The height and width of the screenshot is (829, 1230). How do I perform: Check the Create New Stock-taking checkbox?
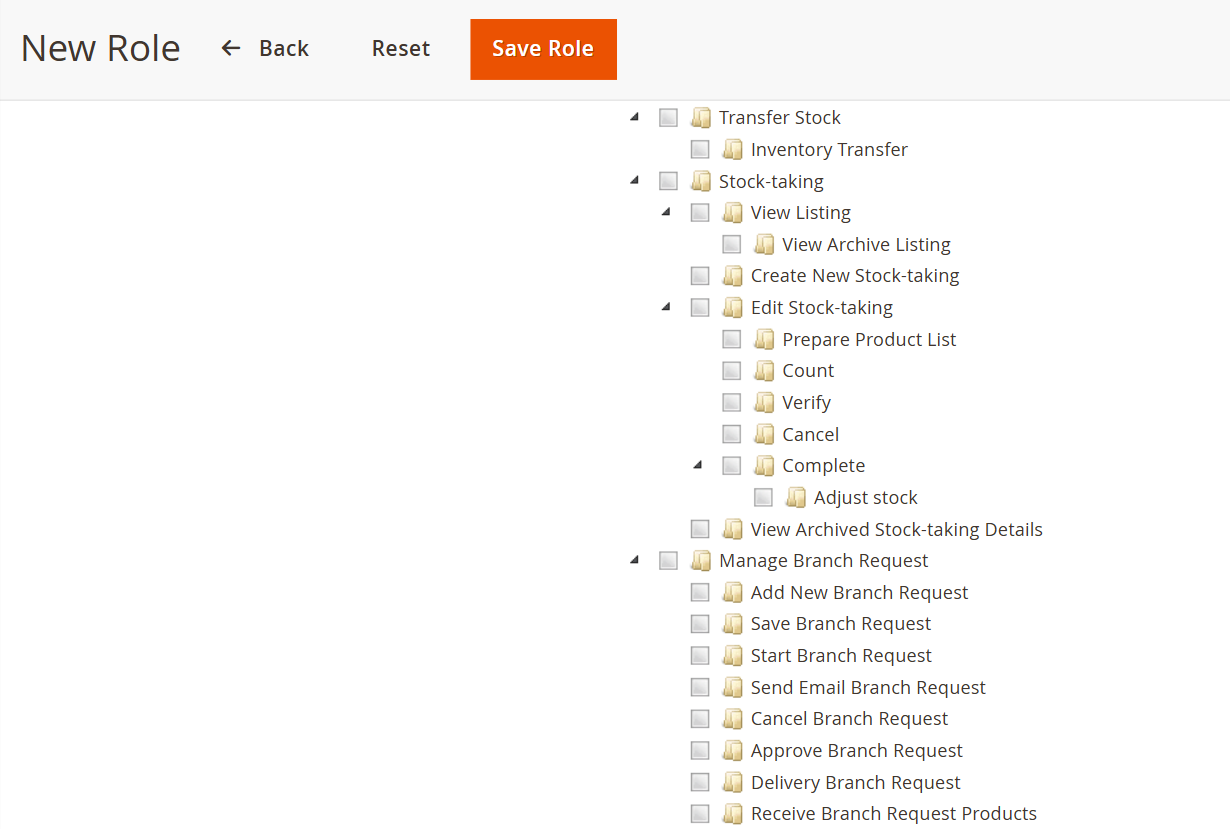[x=700, y=276]
